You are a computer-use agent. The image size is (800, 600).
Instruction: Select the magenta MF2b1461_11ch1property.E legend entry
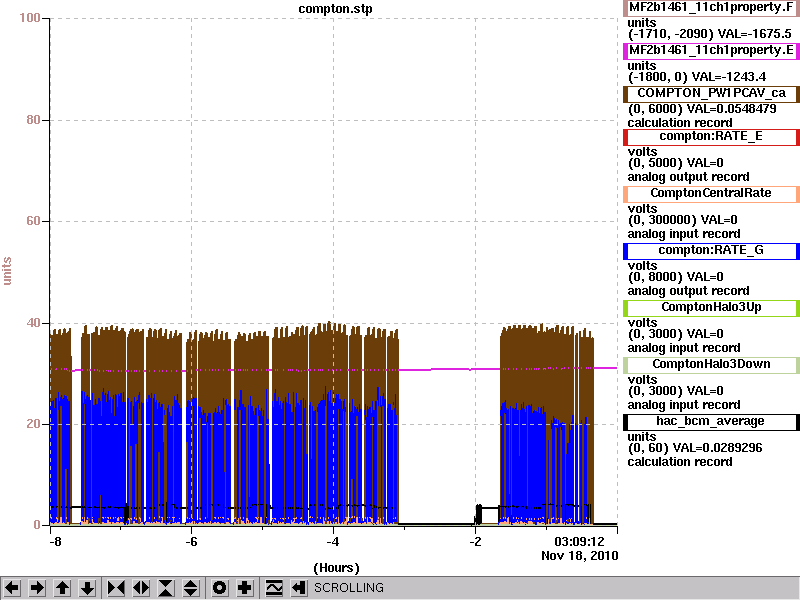(x=711, y=51)
